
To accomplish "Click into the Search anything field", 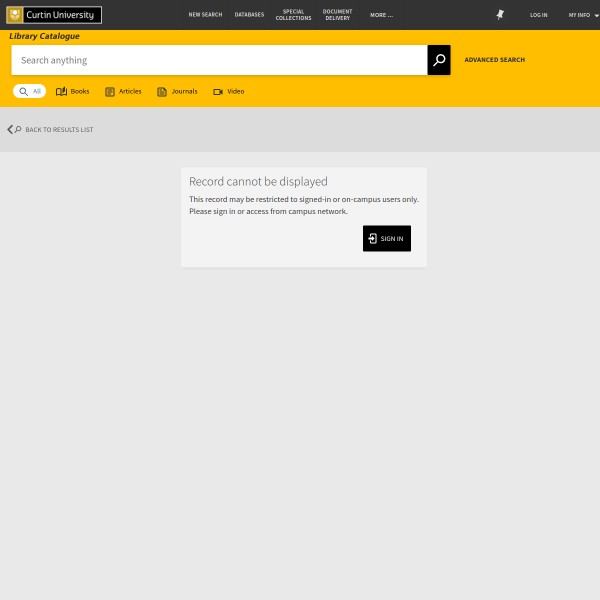I will tap(220, 60).
